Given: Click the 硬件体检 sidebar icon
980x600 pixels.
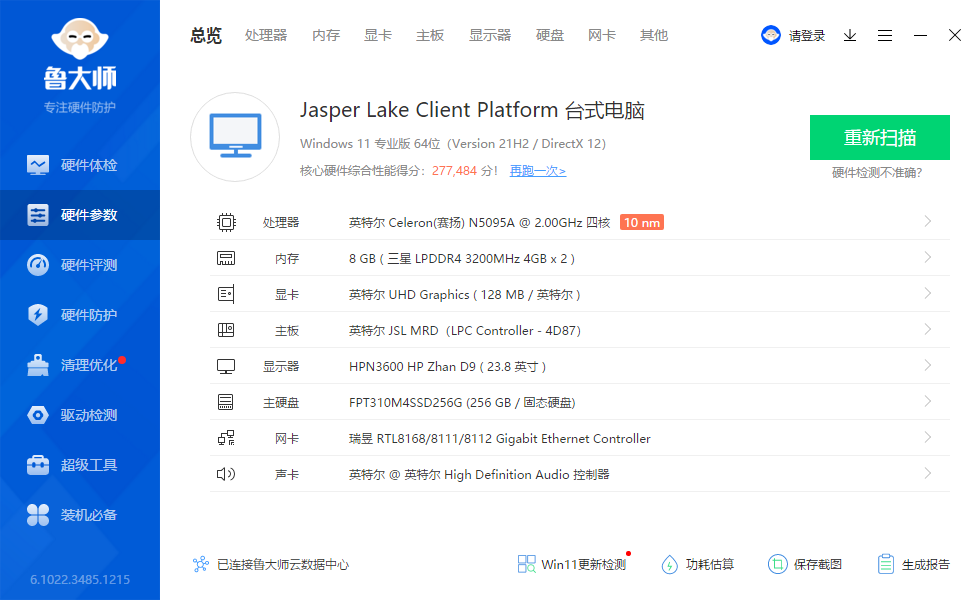Looking at the screenshot, I should click(x=38, y=165).
